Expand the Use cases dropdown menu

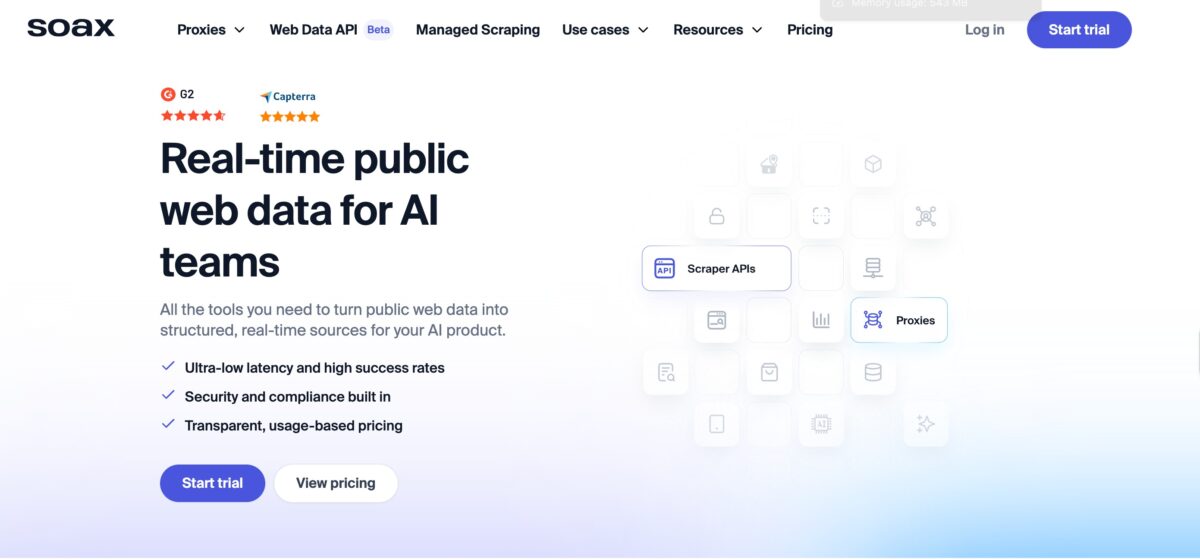pyautogui.click(x=605, y=30)
